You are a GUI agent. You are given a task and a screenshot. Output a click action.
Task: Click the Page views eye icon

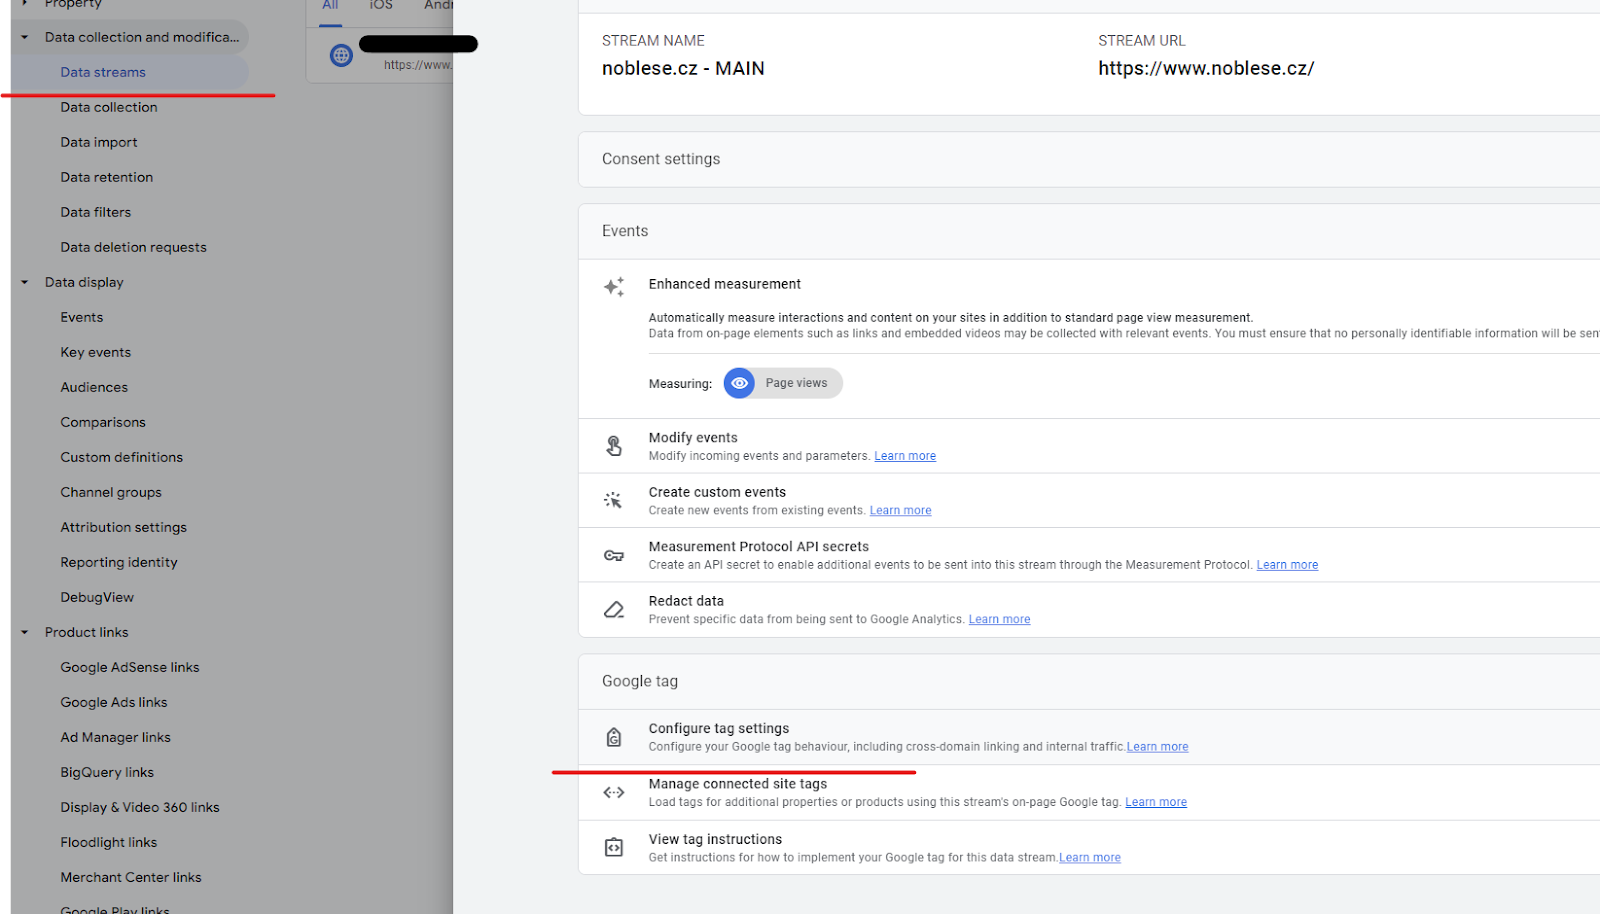(739, 383)
